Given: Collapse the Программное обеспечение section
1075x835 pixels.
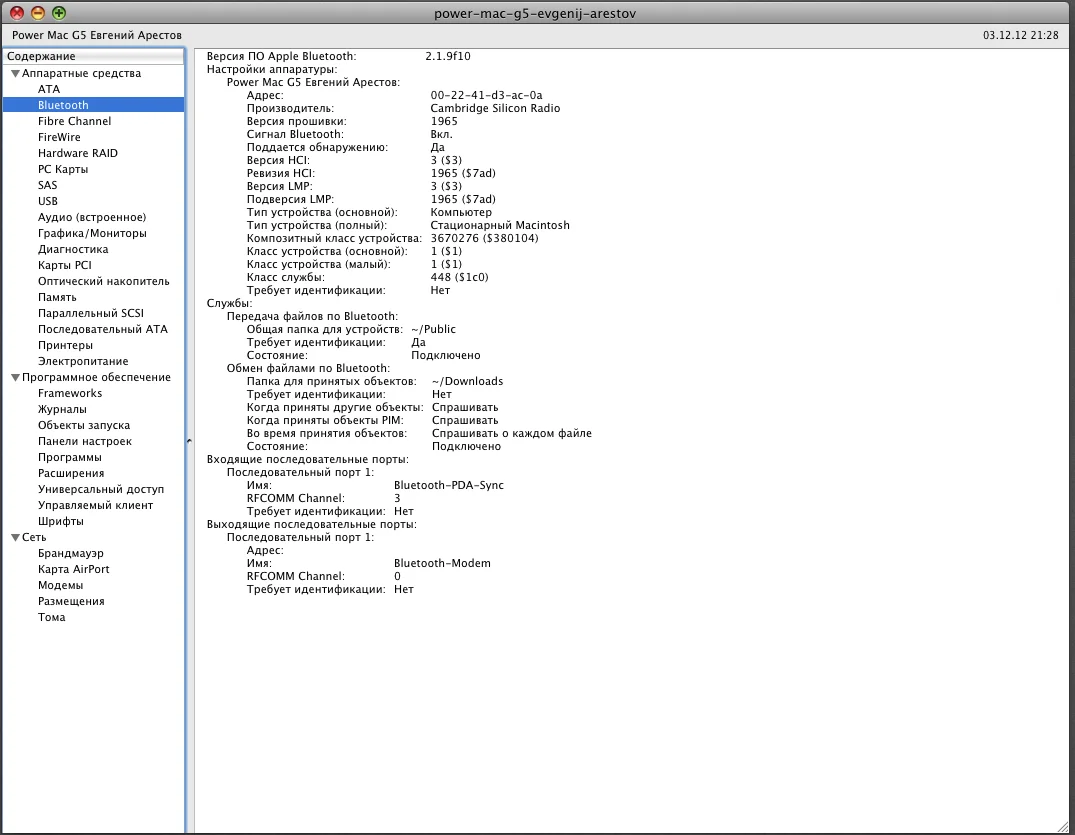Looking at the screenshot, I should tap(15, 377).
